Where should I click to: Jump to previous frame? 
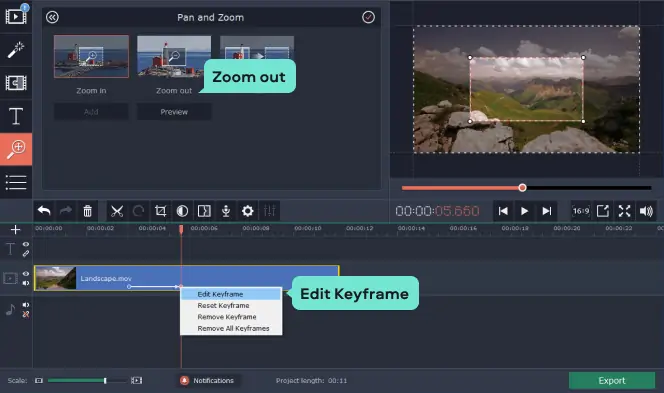tap(503, 211)
